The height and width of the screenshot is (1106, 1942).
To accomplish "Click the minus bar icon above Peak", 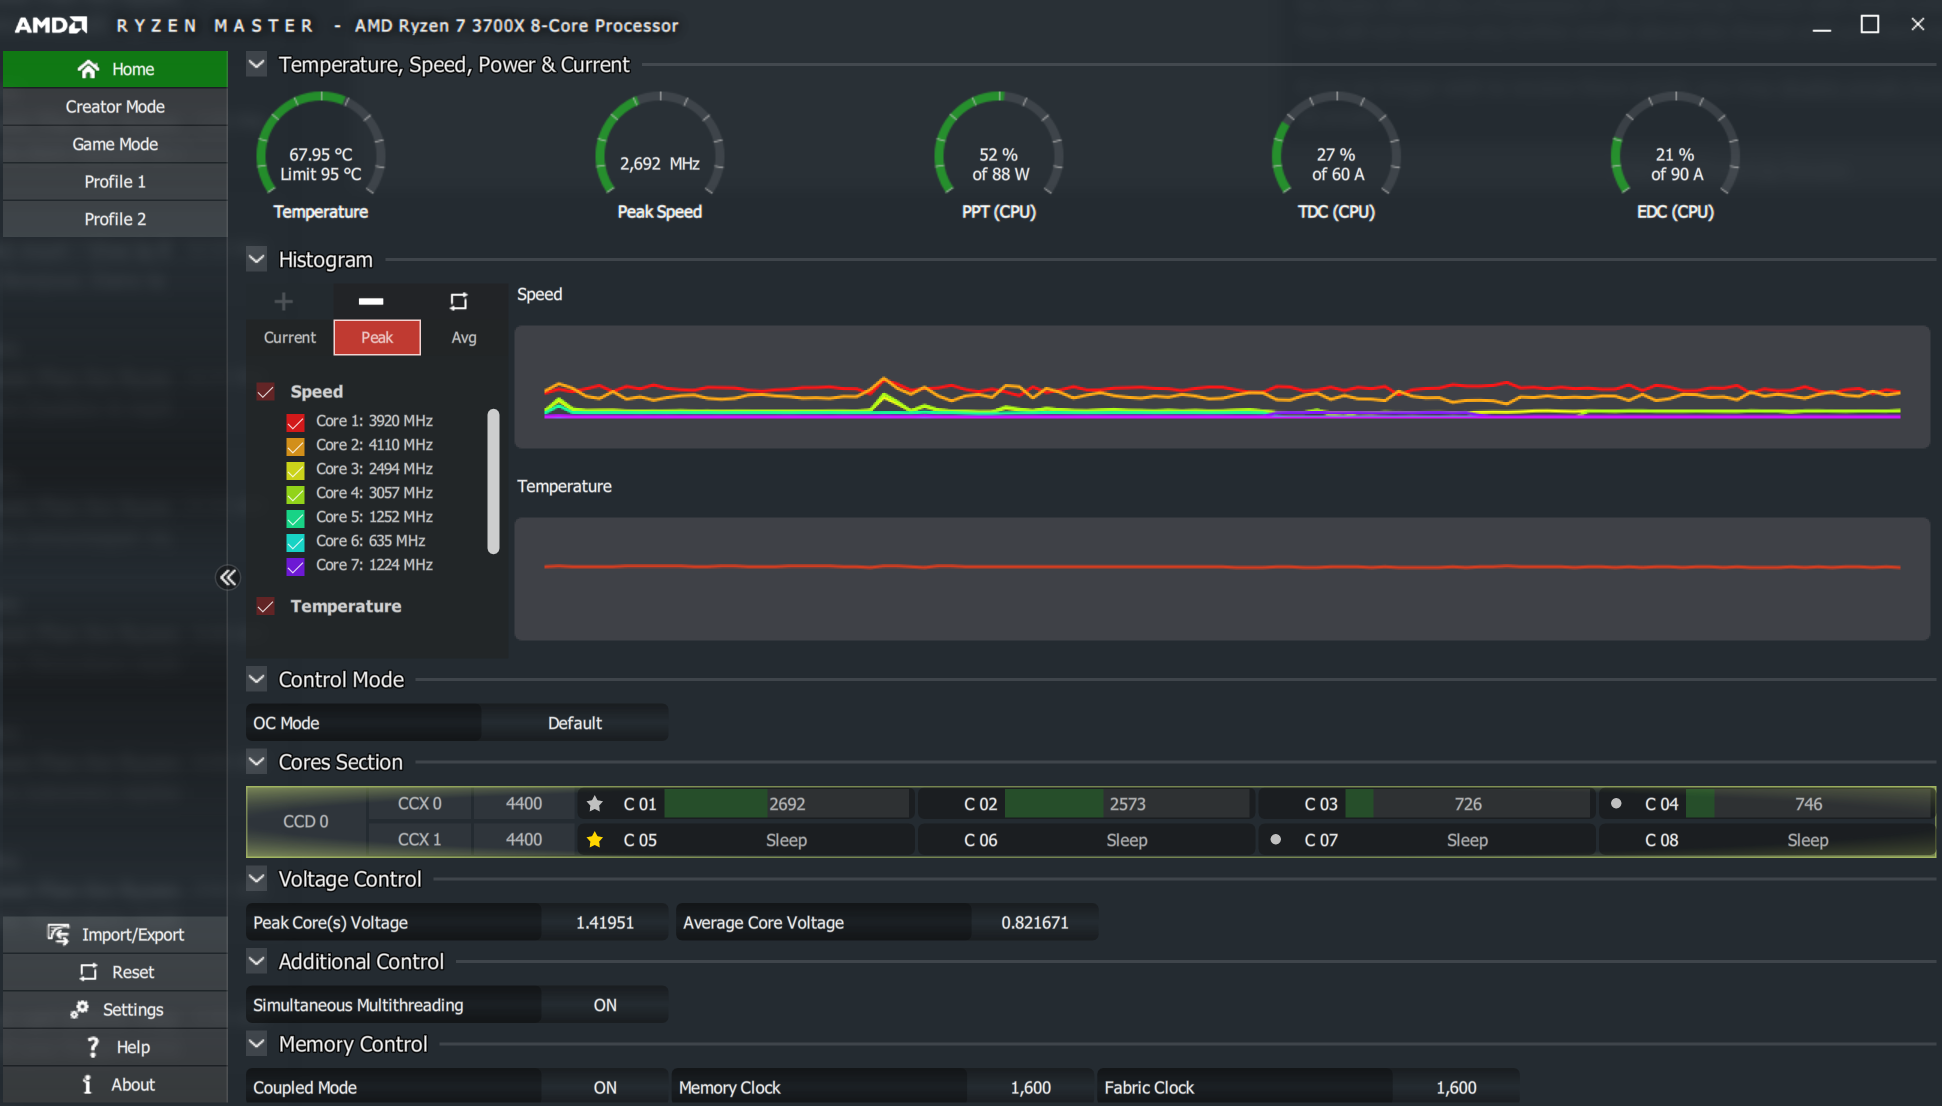I will tap(371, 301).
